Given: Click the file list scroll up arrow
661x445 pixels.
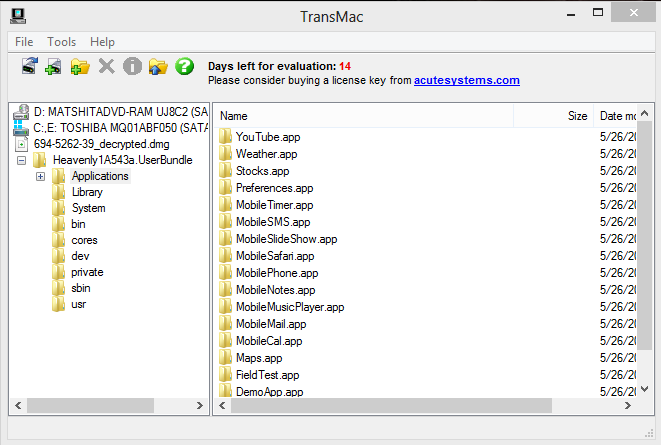Looking at the screenshot, I should (645, 113).
